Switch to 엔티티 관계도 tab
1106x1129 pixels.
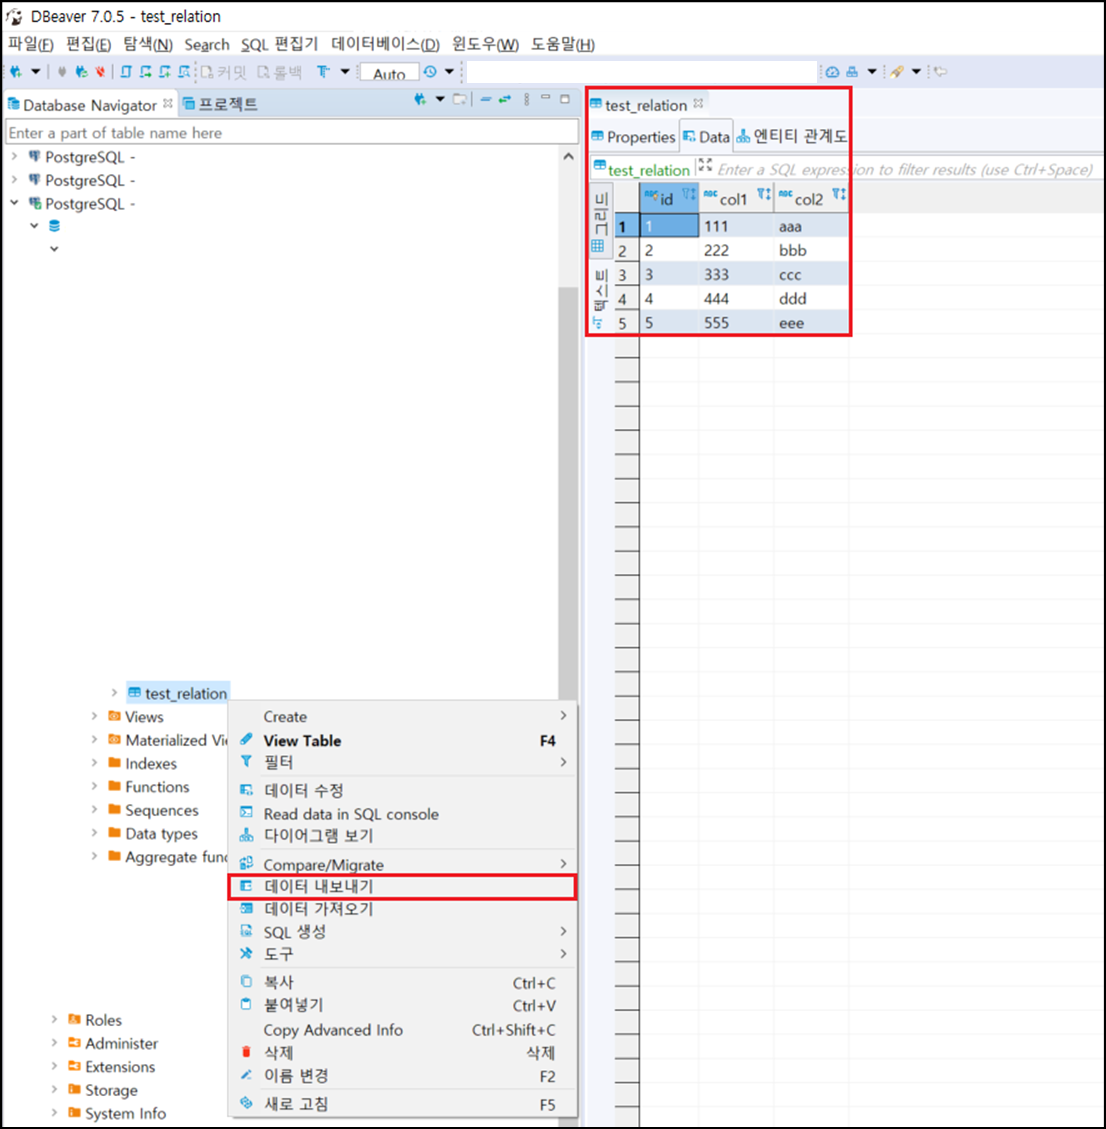coord(791,136)
